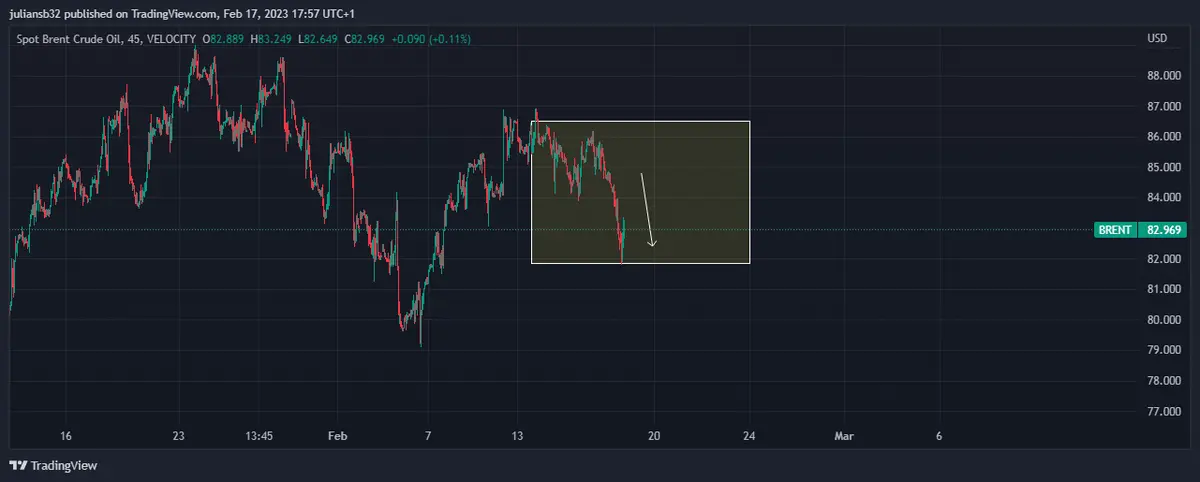The image size is (1200, 482).
Task: Click the Feb label on the time axis
Action: coord(338,436)
